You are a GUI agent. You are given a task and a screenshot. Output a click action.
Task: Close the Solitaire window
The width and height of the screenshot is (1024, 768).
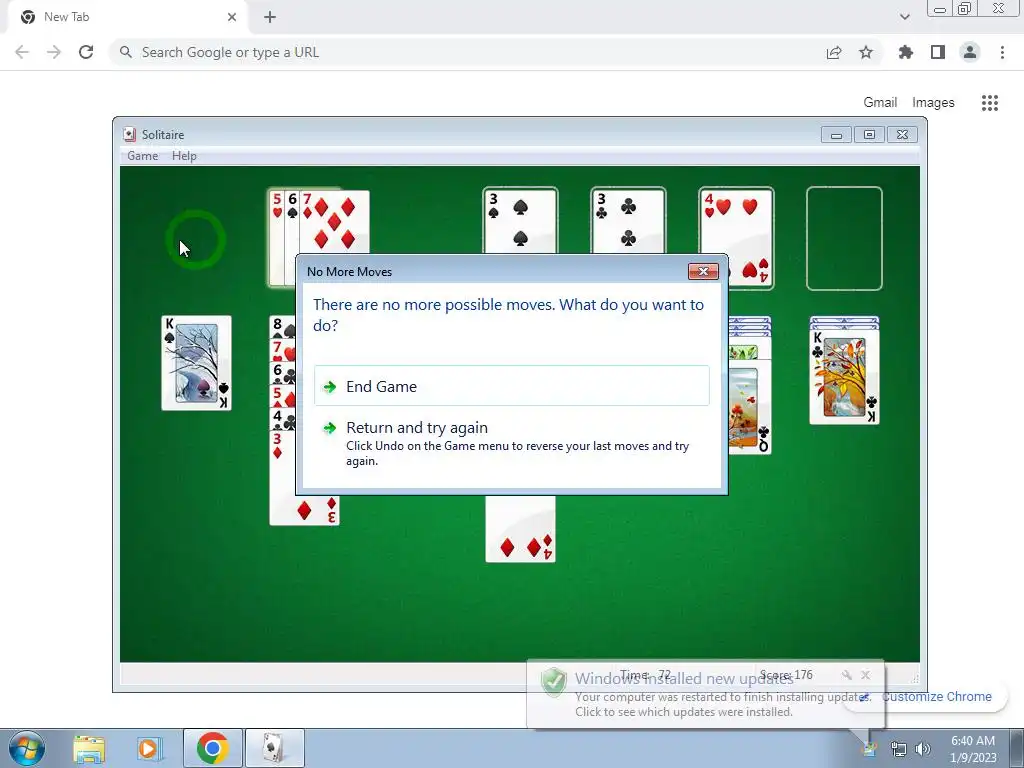902,135
